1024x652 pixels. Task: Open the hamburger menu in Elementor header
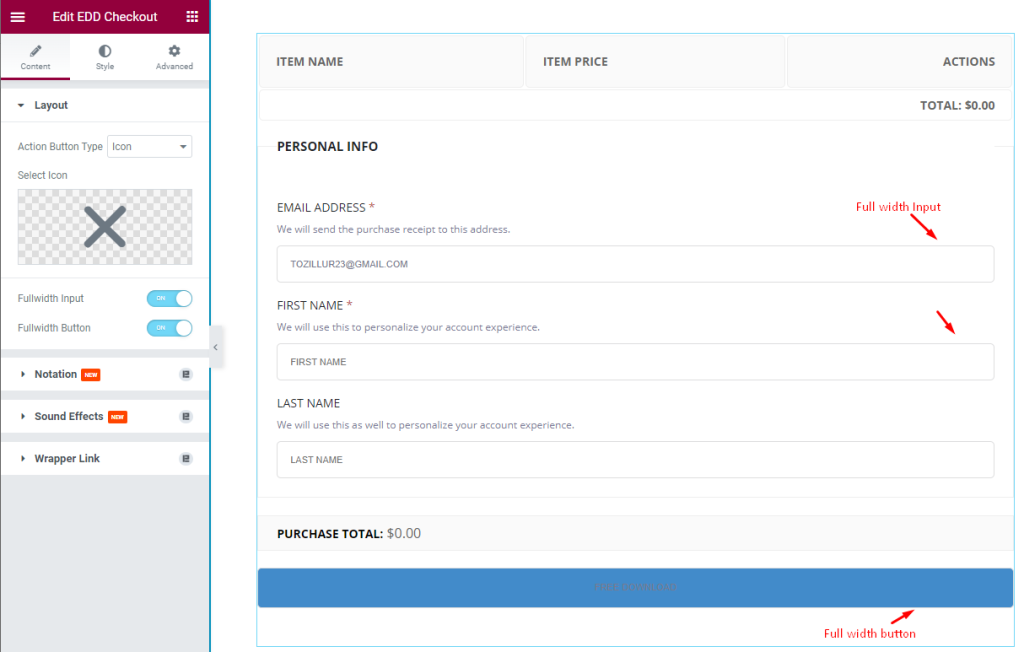(x=18, y=17)
